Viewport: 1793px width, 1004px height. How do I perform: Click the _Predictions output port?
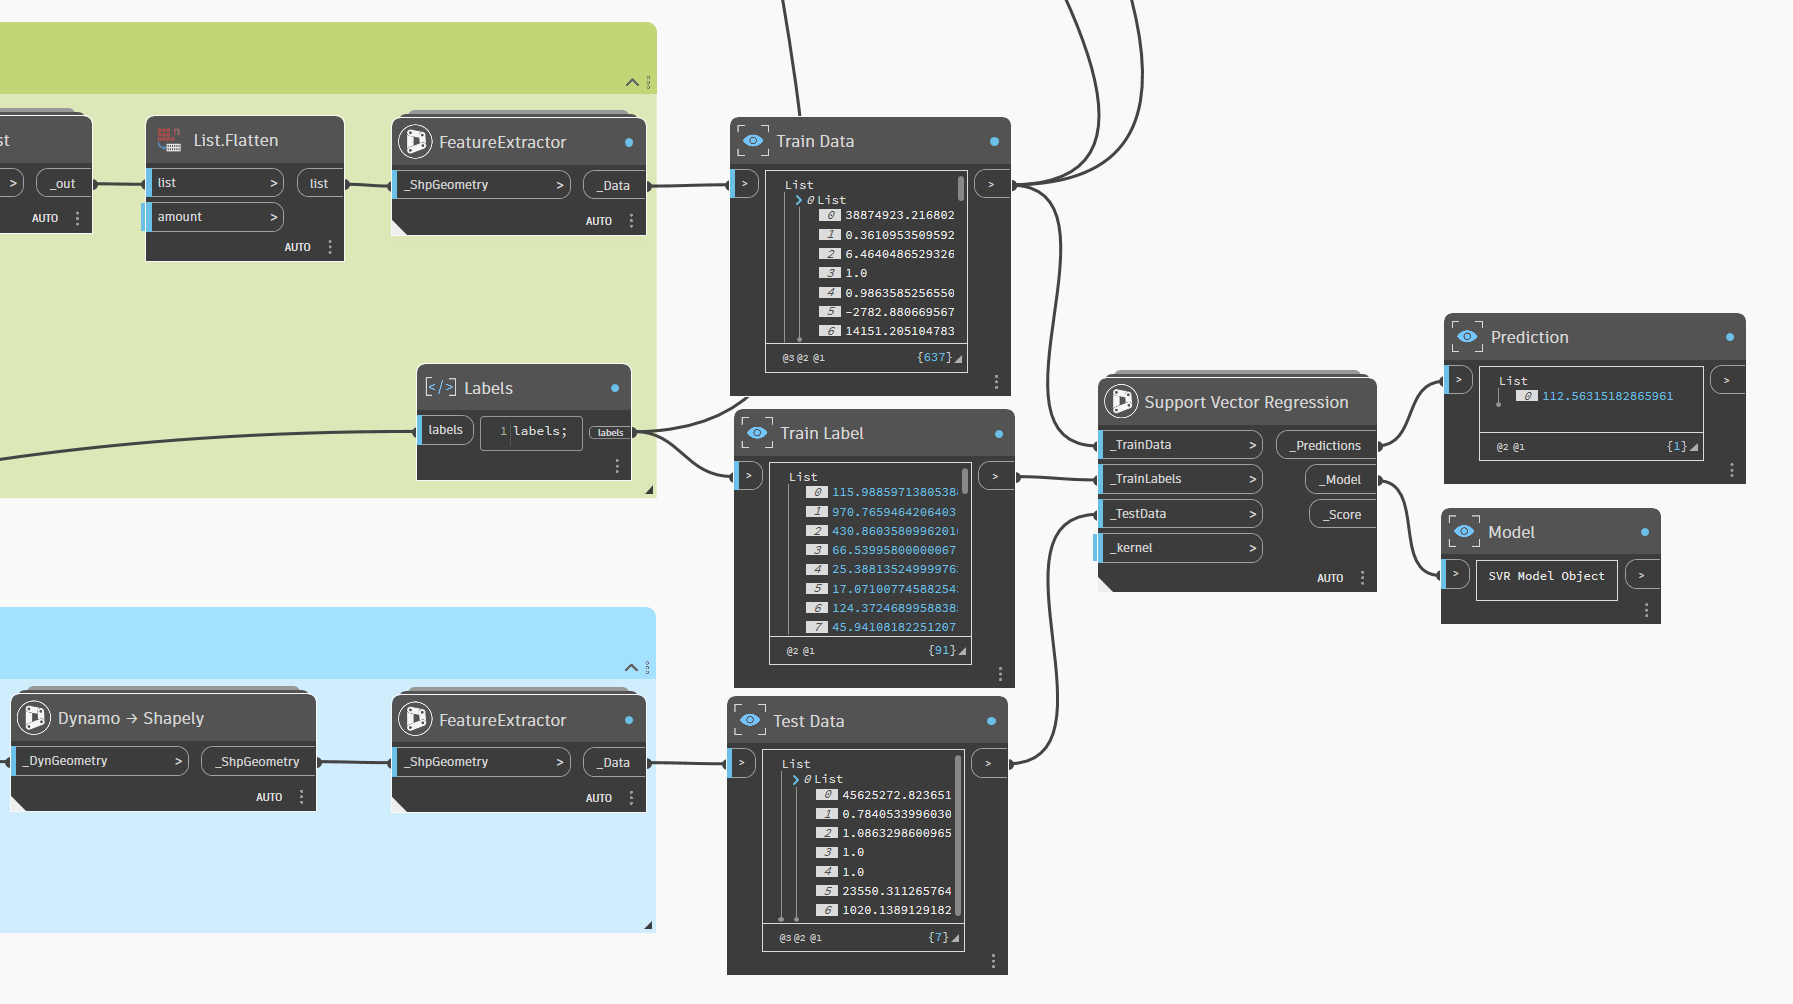(x=1327, y=446)
